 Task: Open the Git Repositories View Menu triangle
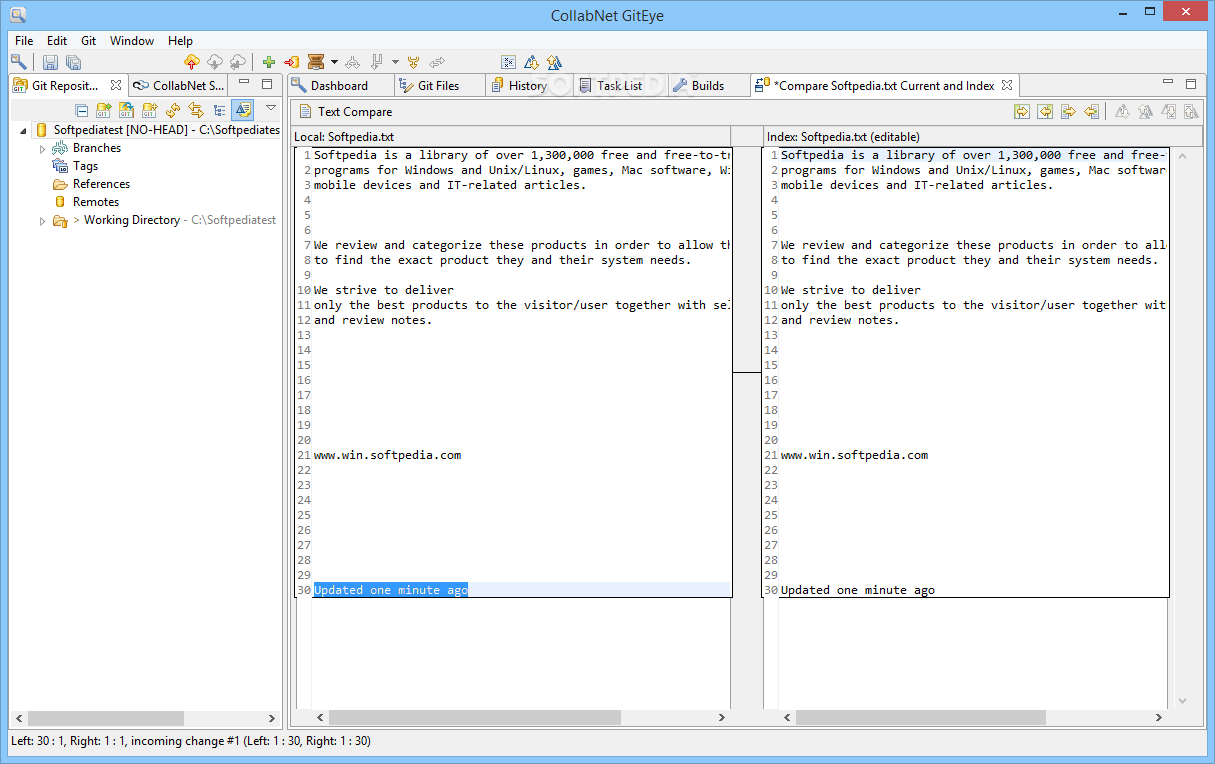(x=271, y=108)
